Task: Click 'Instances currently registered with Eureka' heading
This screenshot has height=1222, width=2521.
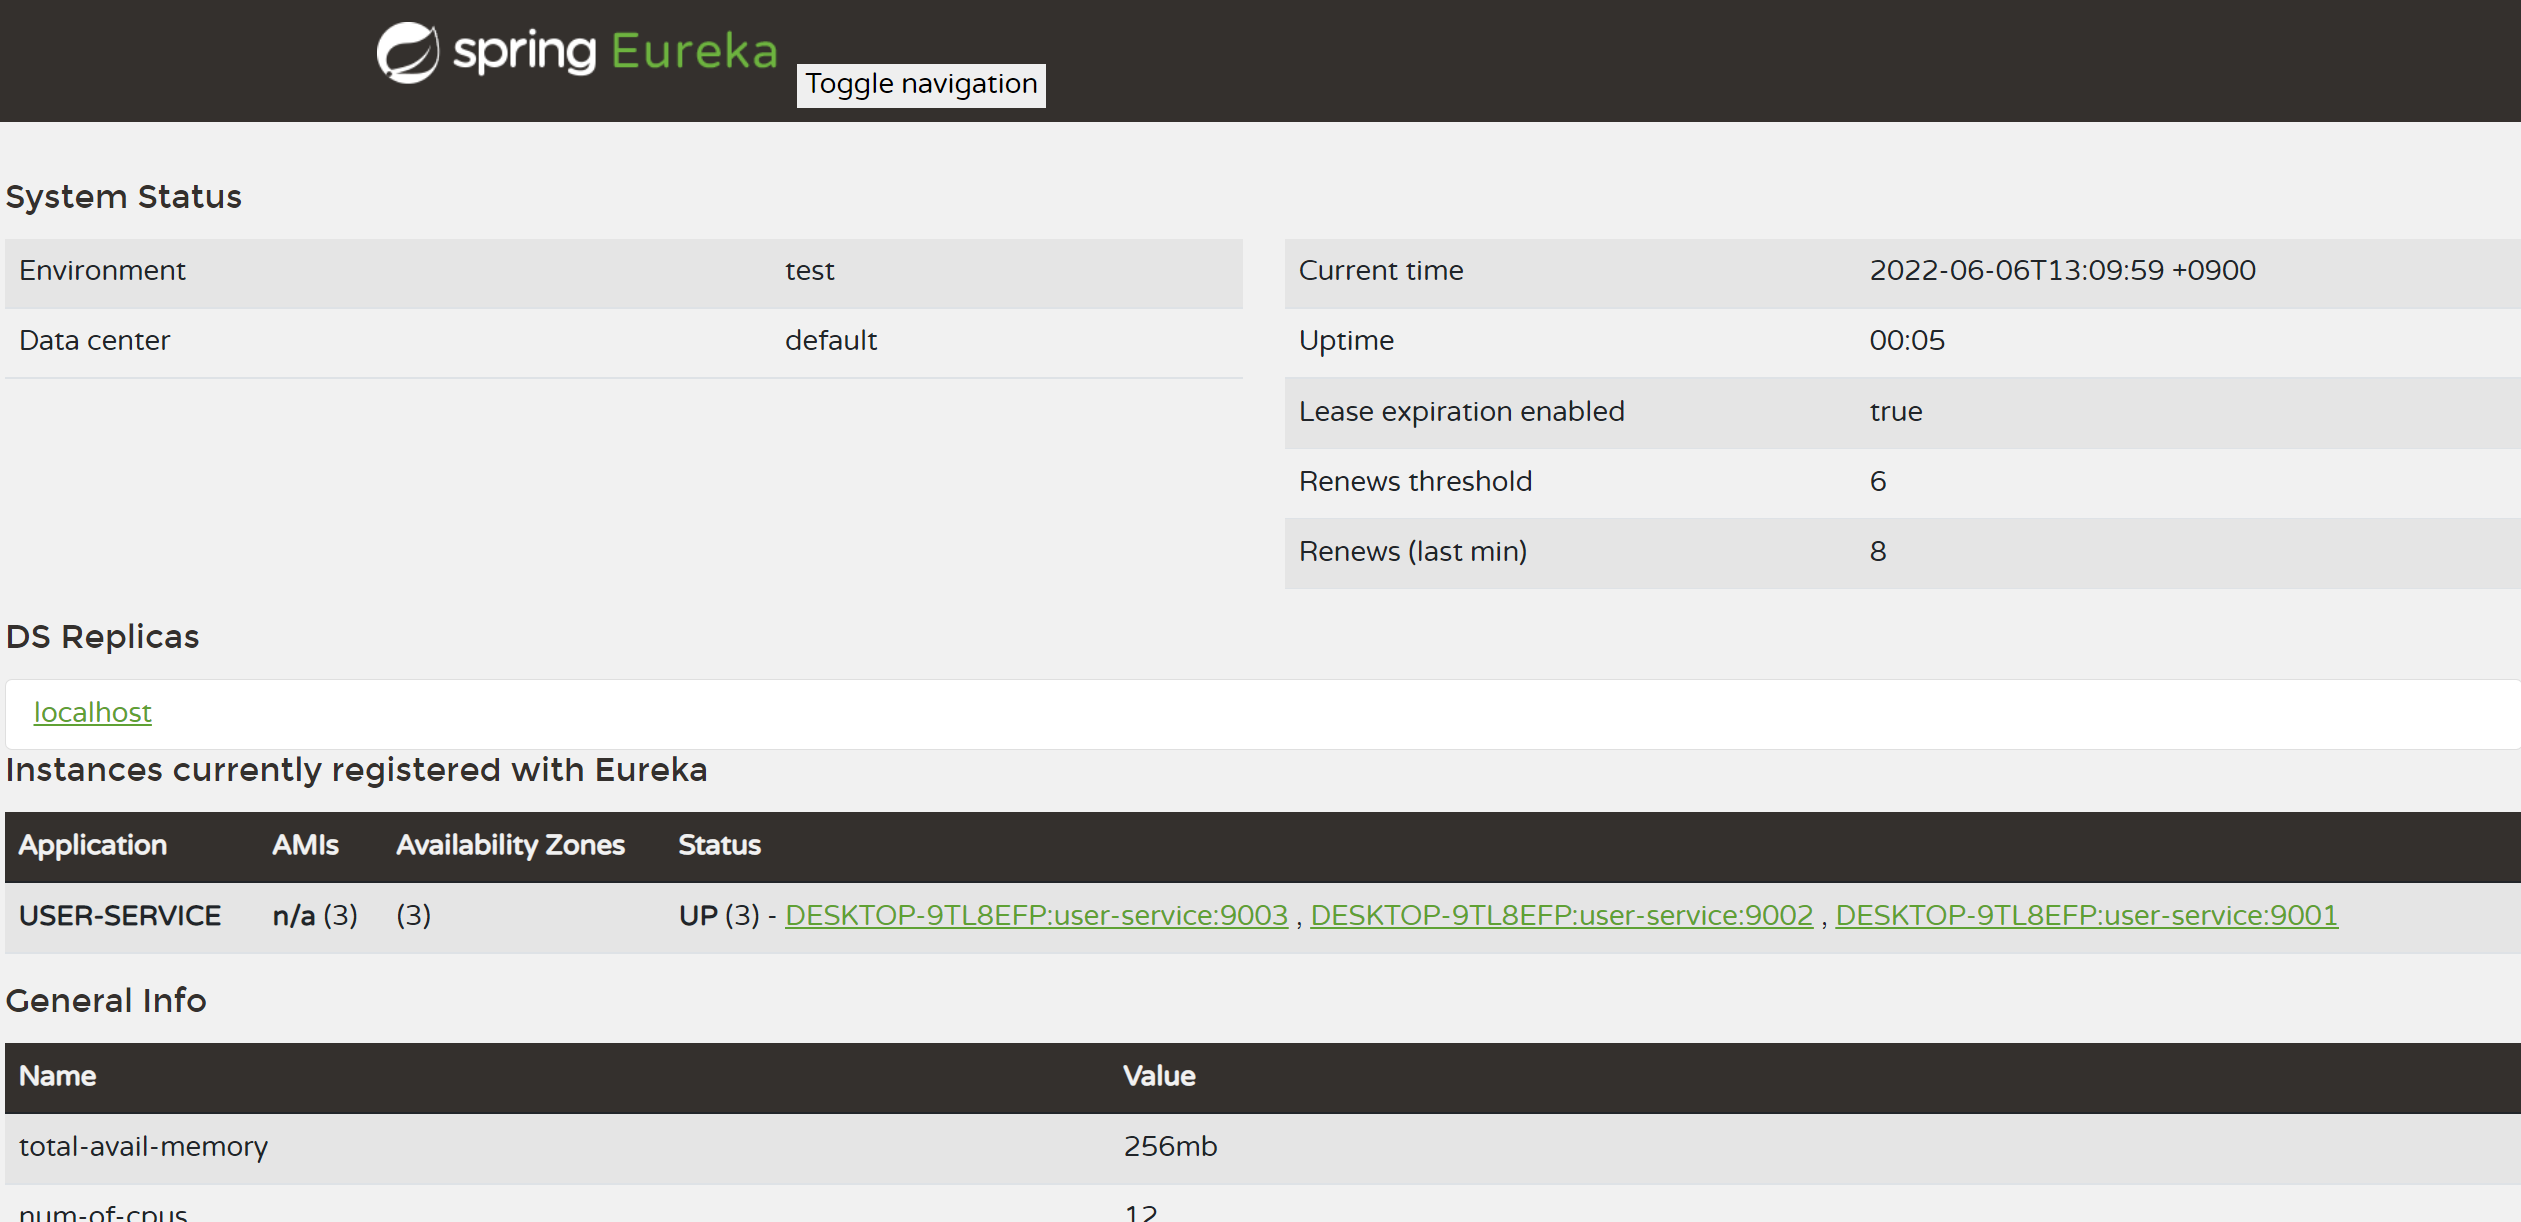Action: point(357,770)
